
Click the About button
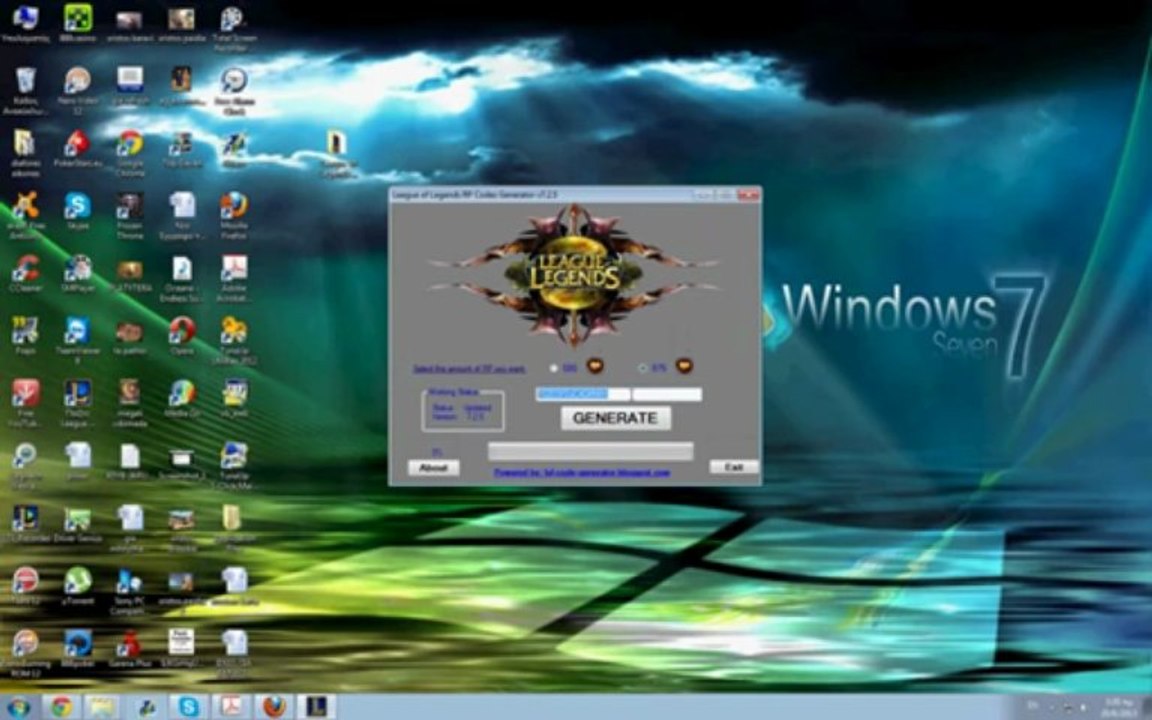point(433,467)
